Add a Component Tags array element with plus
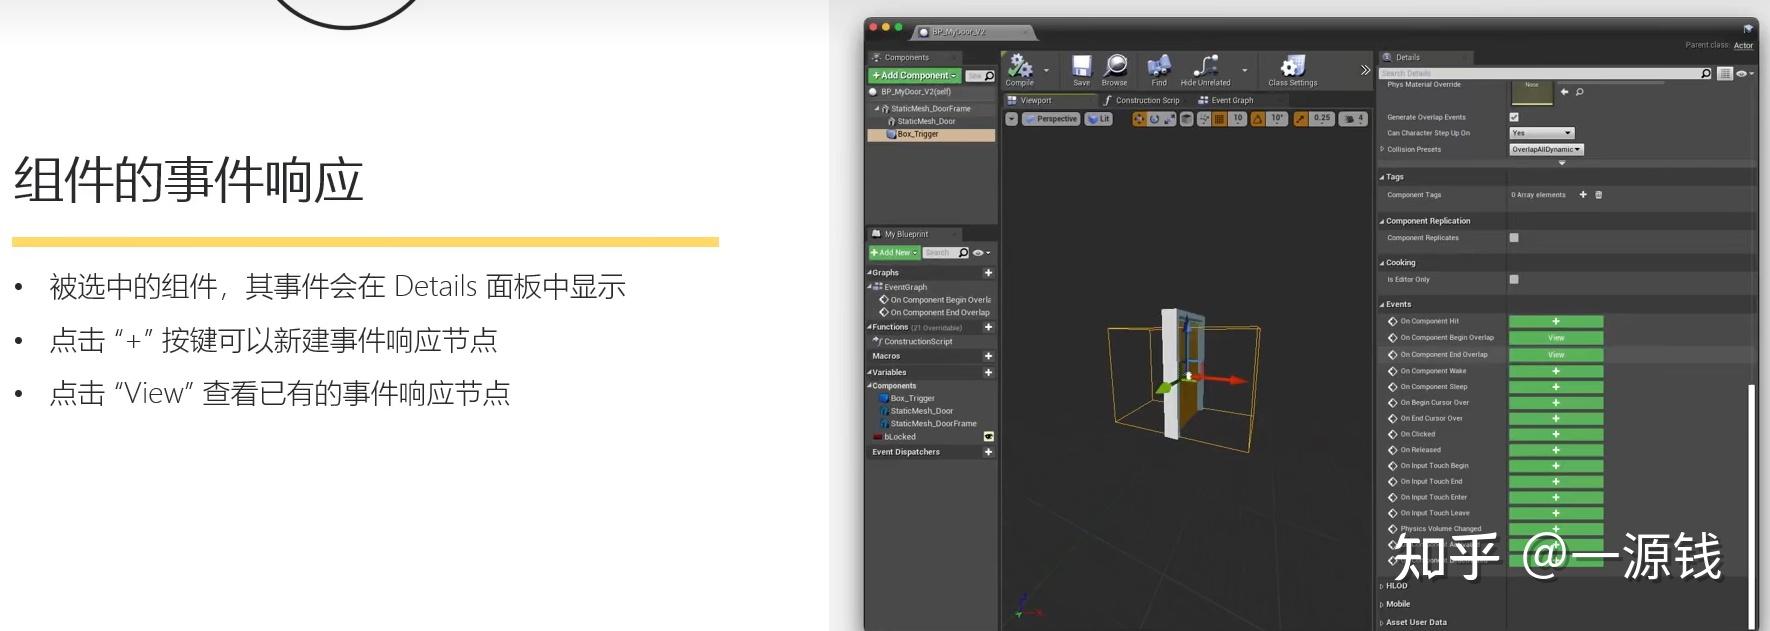1770x631 pixels. (x=1583, y=195)
